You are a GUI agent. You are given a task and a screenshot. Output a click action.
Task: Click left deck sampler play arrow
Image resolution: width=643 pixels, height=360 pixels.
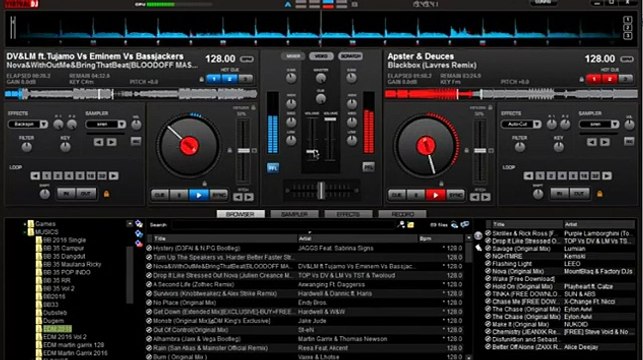click(112, 142)
